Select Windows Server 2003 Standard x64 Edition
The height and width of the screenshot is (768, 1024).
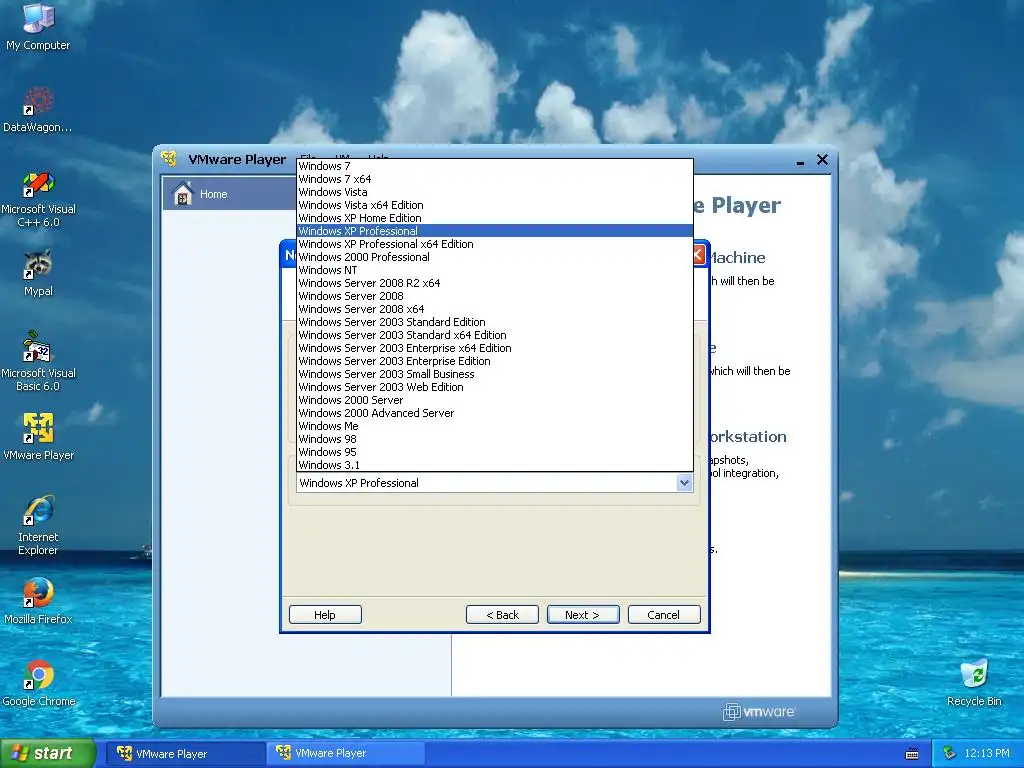(494, 335)
